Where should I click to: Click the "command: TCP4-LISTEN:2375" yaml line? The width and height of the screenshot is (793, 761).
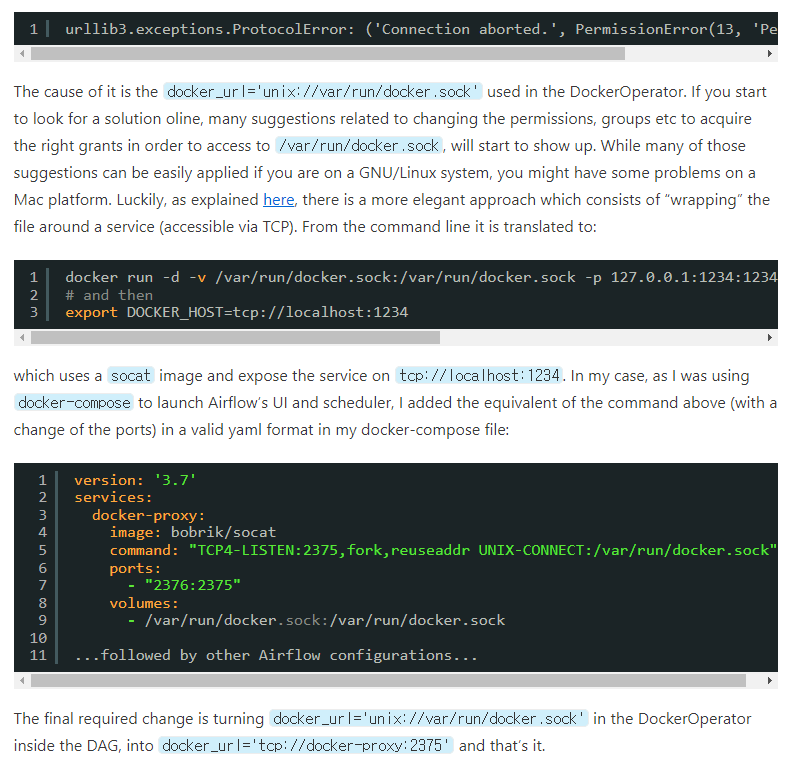coord(444,550)
